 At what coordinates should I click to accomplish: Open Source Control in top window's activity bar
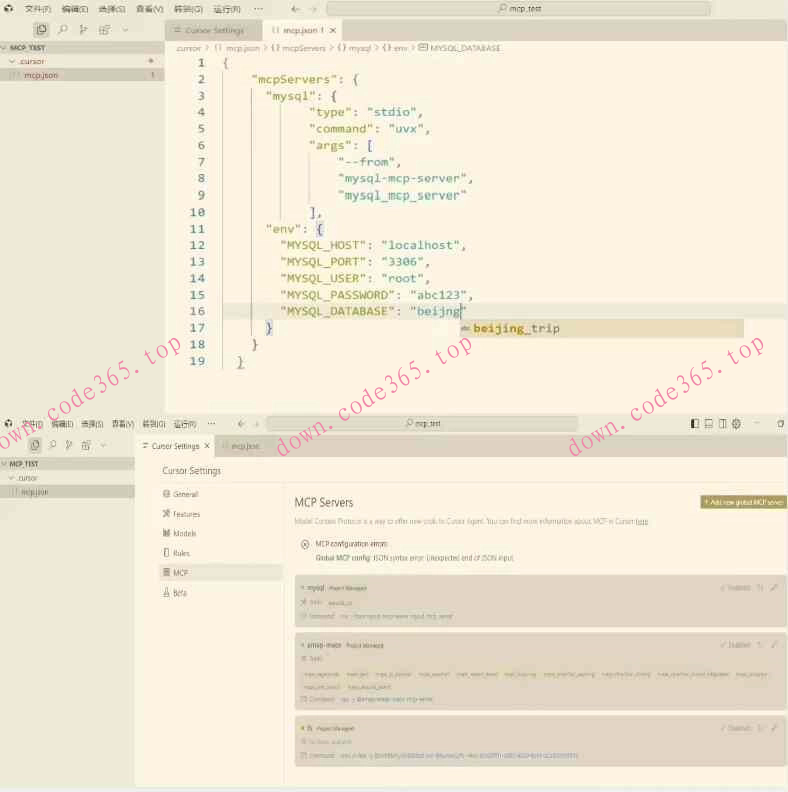(x=84, y=30)
